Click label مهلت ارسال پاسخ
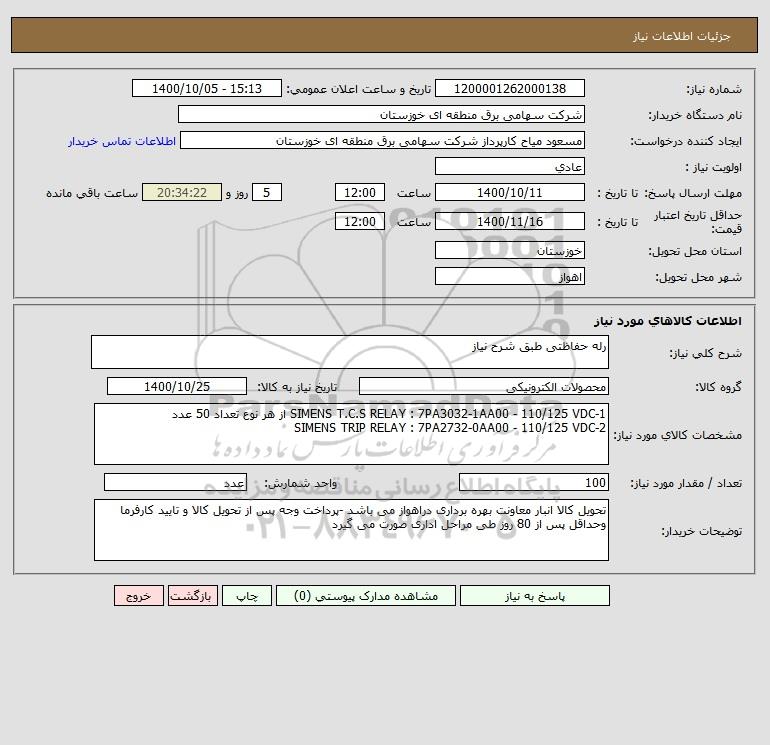Image resolution: width=770 pixels, height=745 pixels. (x=693, y=193)
